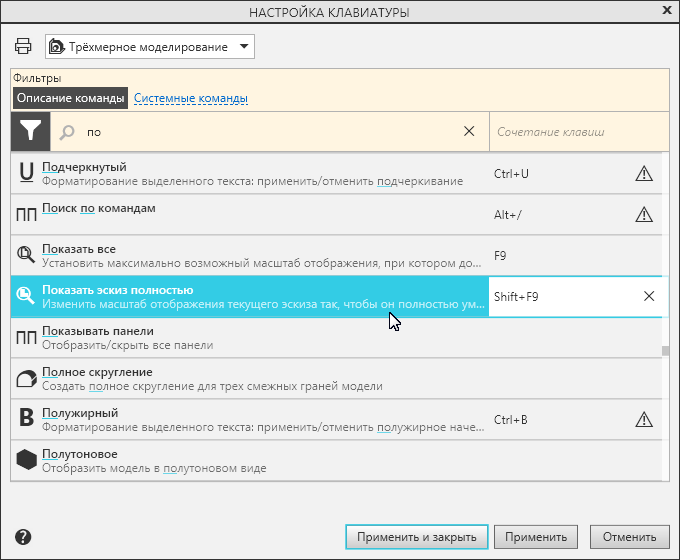Toggle the Описание команды filter

[71, 98]
